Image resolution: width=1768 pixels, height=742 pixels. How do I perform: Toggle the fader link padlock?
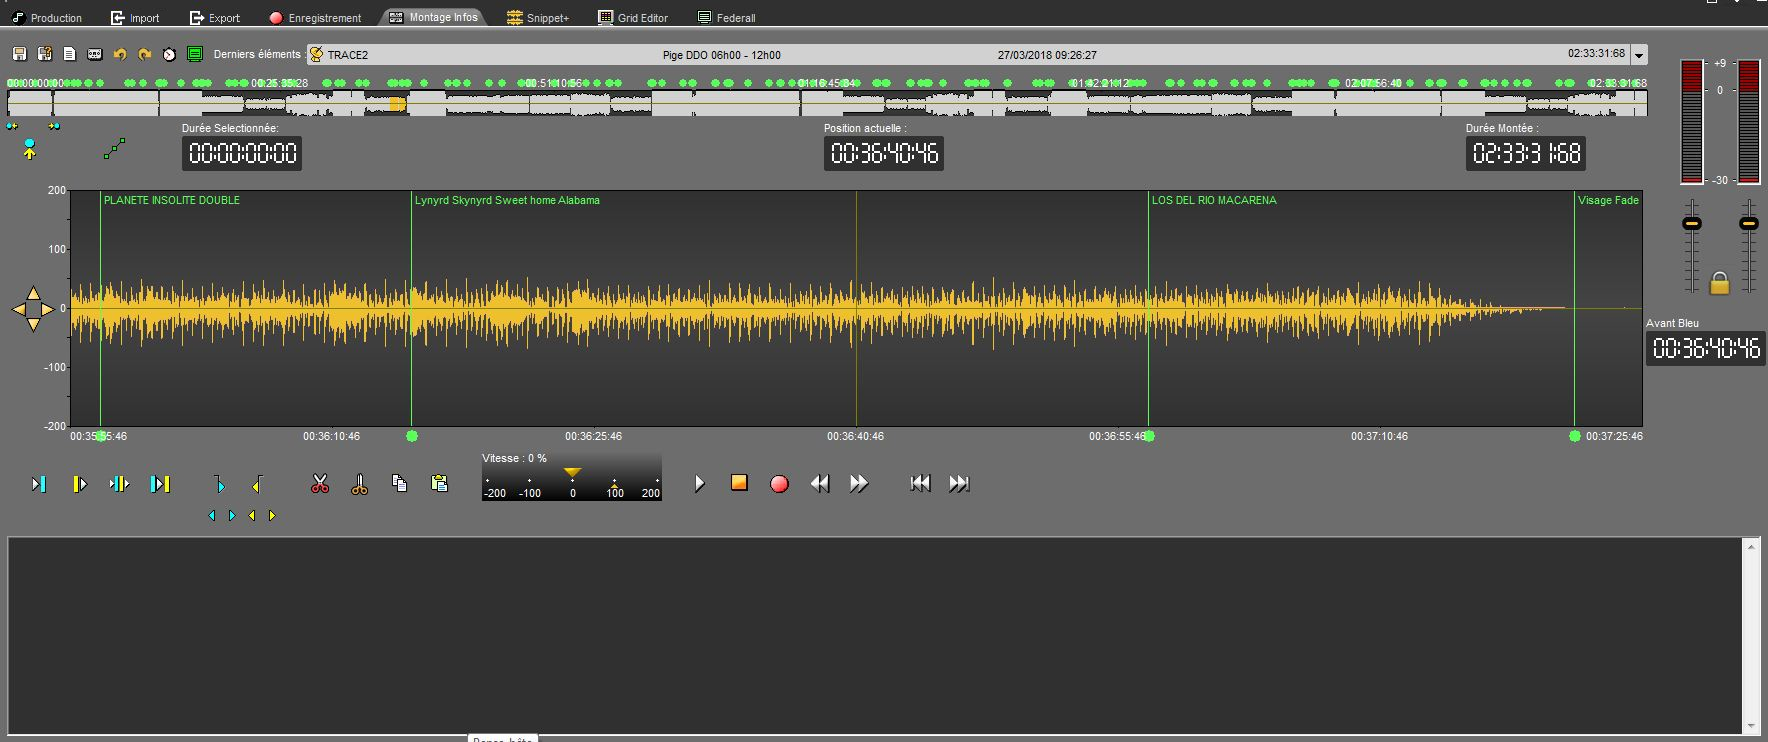(1719, 283)
